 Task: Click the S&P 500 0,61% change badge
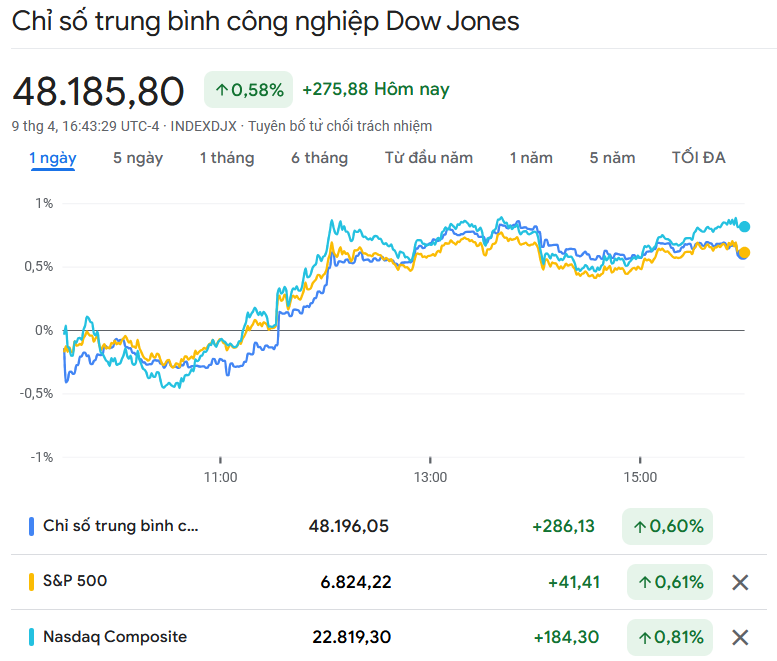[x=670, y=582]
